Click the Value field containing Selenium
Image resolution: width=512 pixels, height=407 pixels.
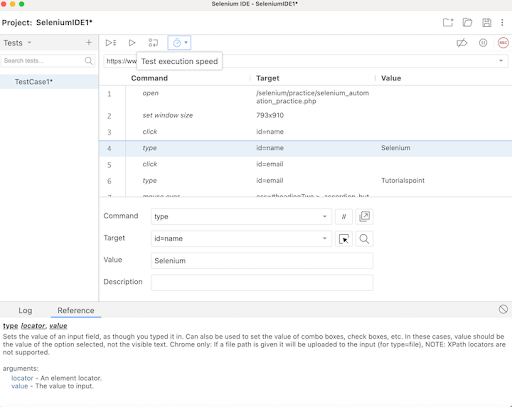pyautogui.click(x=262, y=261)
